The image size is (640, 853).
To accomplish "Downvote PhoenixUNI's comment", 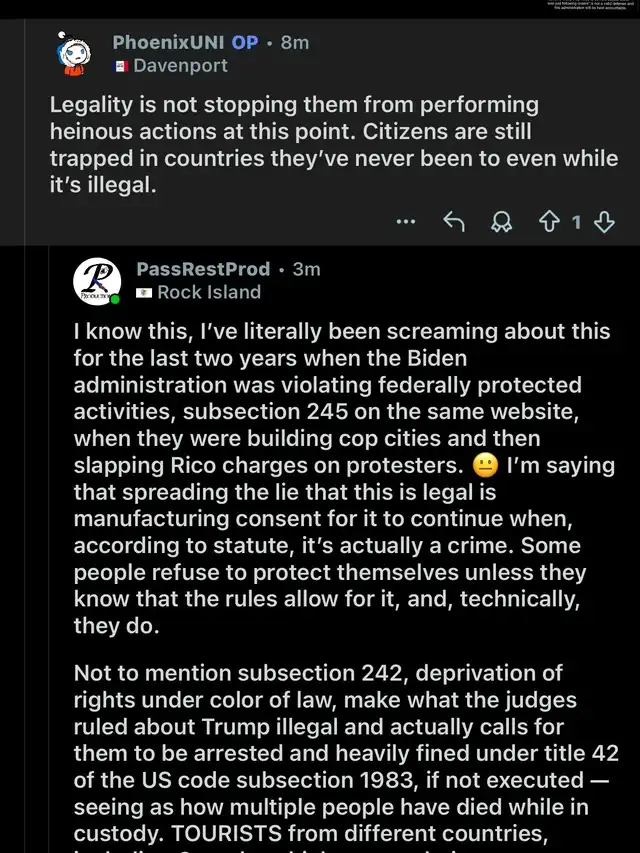I will tap(603, 222).
